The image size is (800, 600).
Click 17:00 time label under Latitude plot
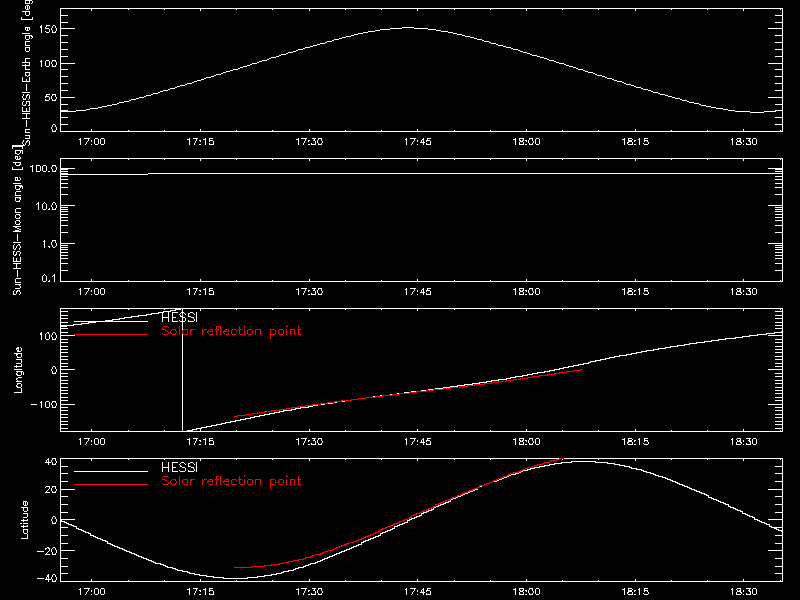(x=92, y=591)
